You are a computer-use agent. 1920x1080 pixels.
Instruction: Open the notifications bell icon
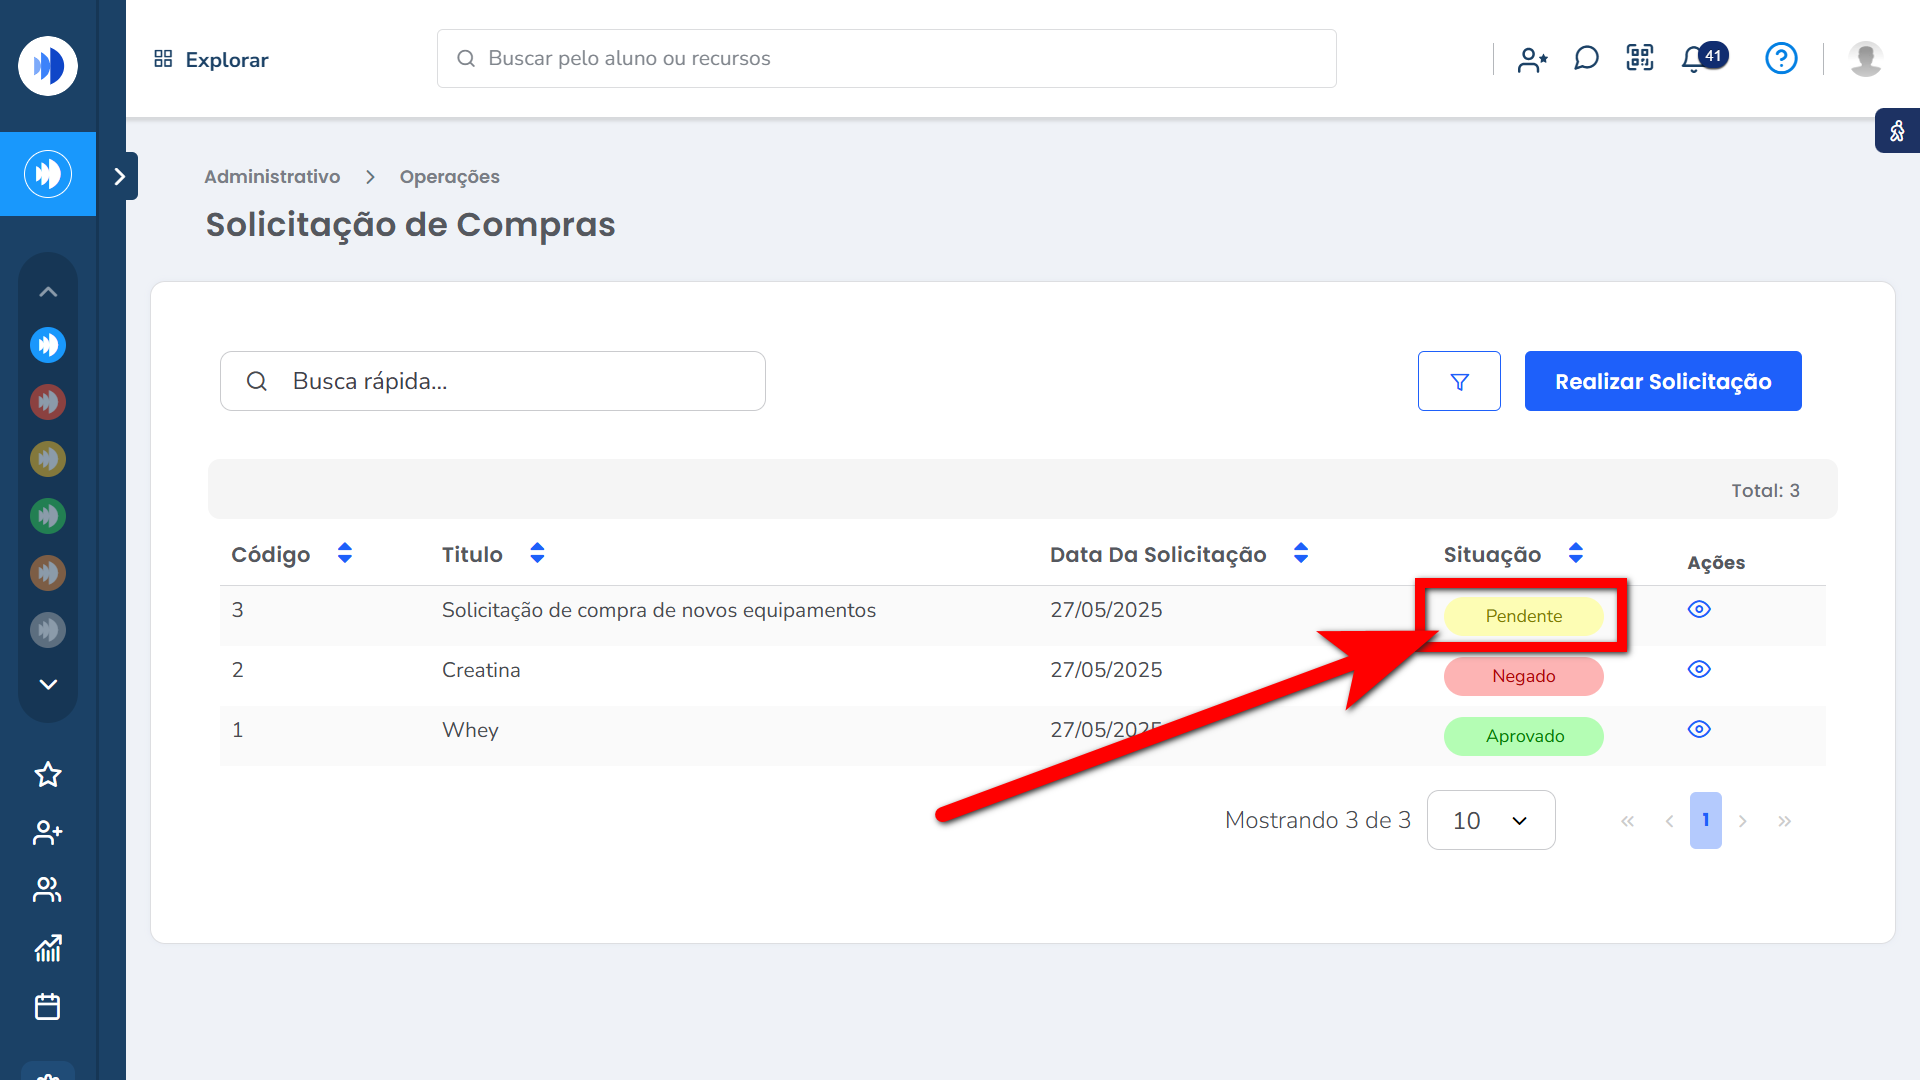pyautogui.click(x=1694, y=59)
